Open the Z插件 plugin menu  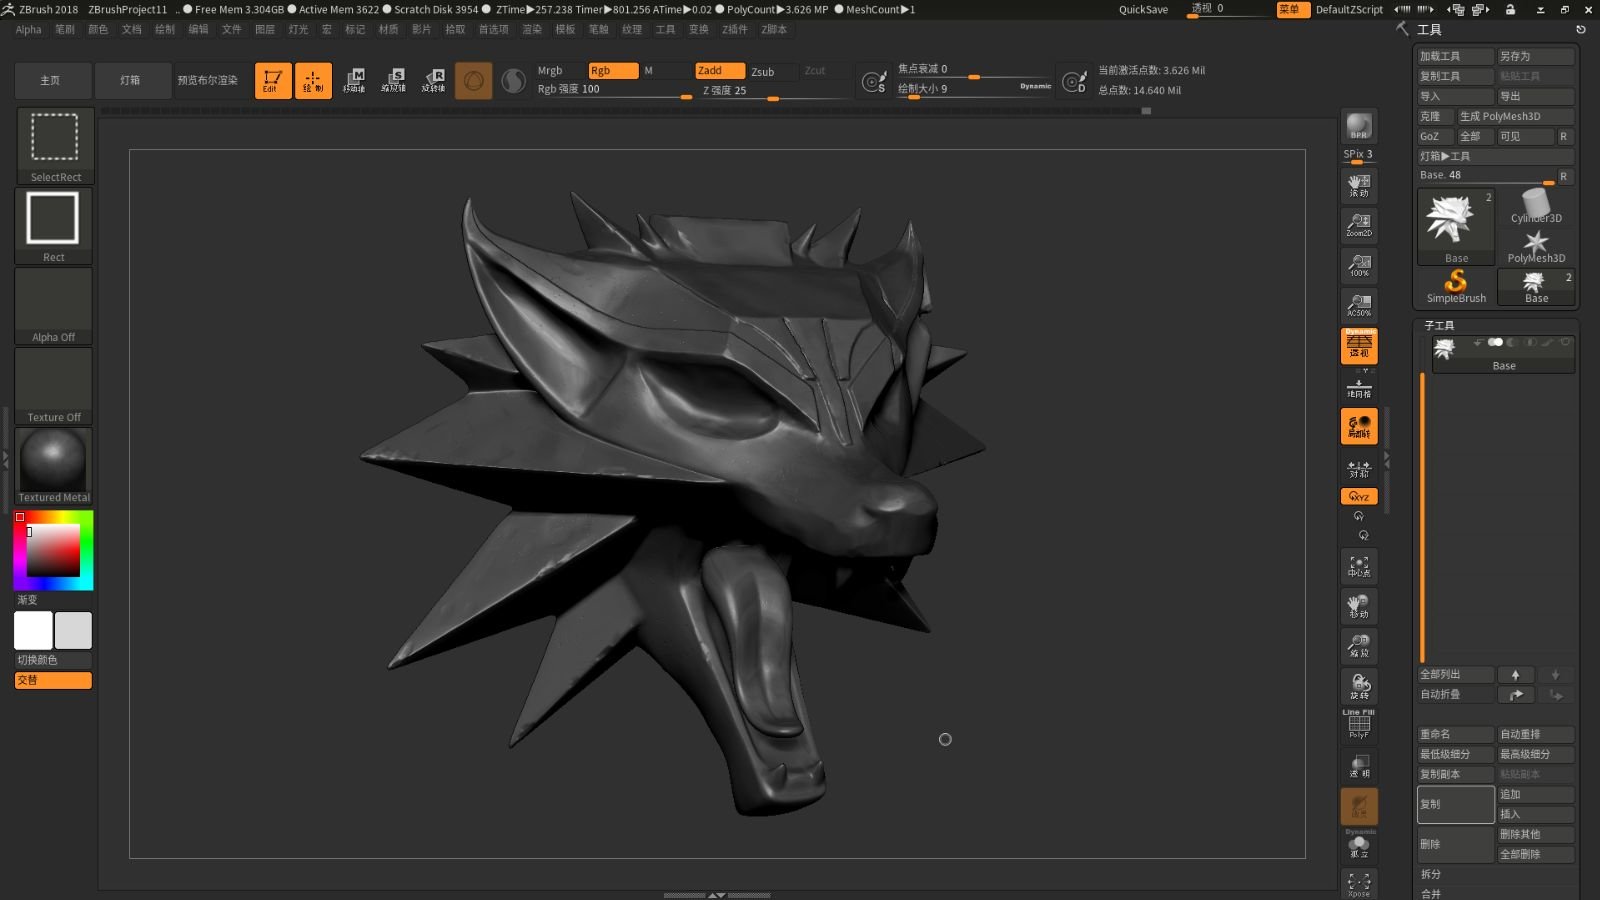click(x=735, y=30)
